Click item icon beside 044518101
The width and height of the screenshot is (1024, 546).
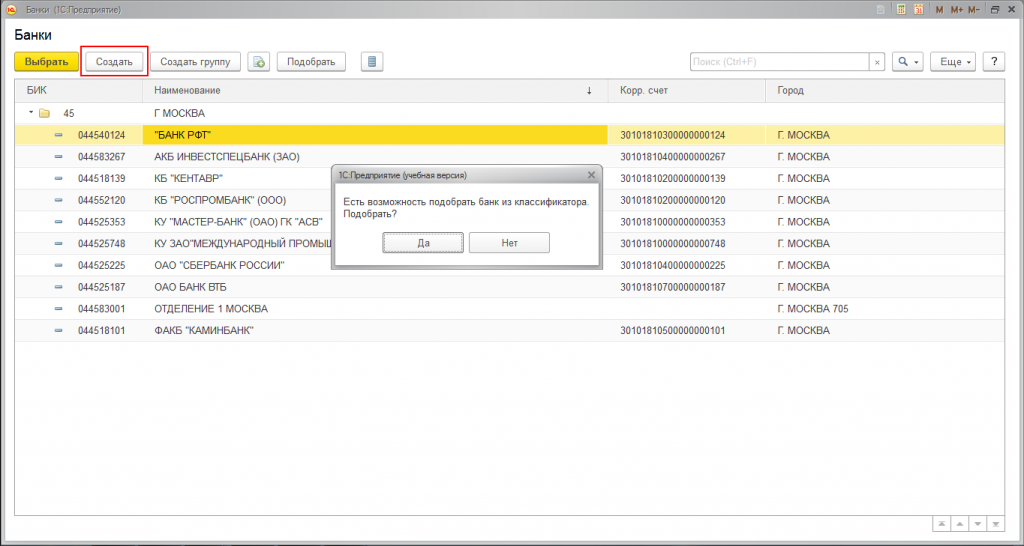pos(58,331)
